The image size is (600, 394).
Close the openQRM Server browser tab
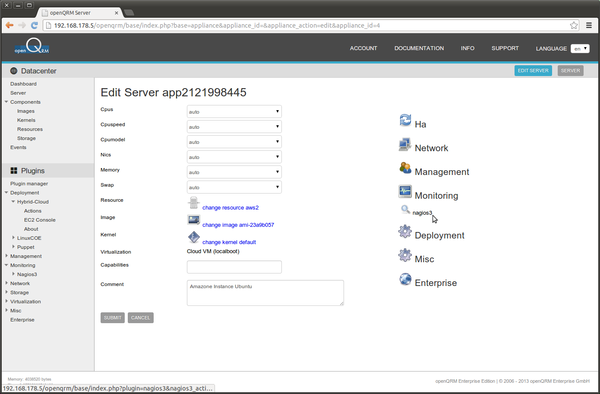point(116,13)
